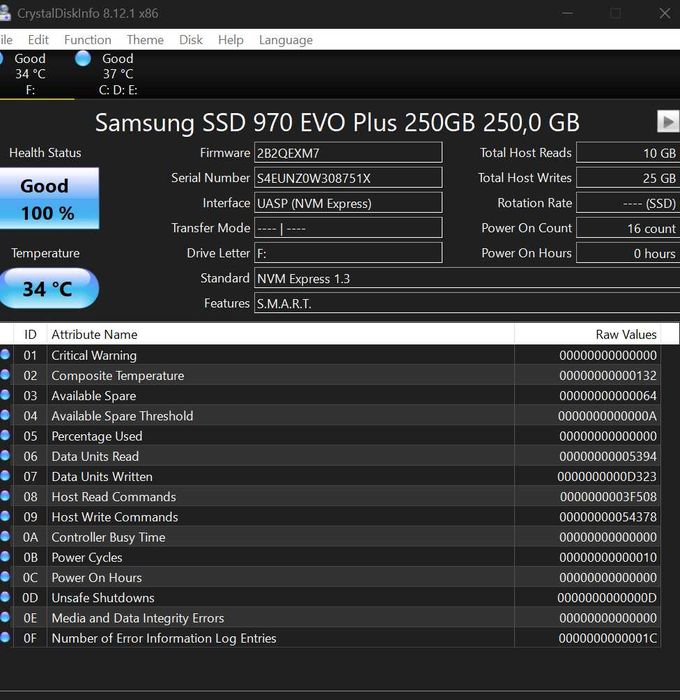Click the 34 °C temperature button

coord(48,288)
